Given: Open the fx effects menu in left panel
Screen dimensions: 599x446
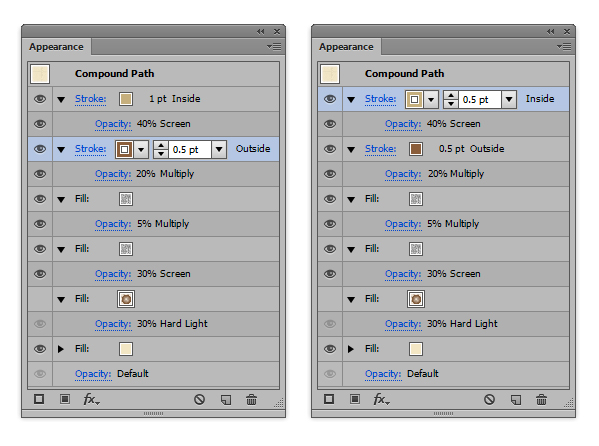Looking at the screenshot, I should [x=91, y=399].
